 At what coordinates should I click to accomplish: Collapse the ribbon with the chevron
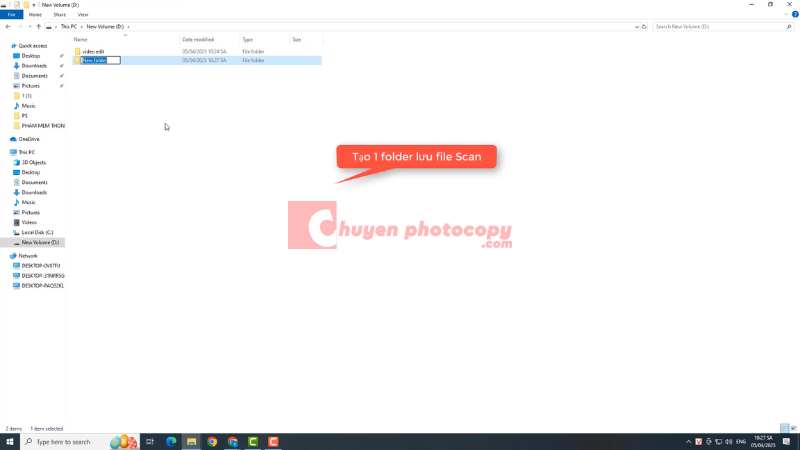pyautogui.click(x=786, y=15)
